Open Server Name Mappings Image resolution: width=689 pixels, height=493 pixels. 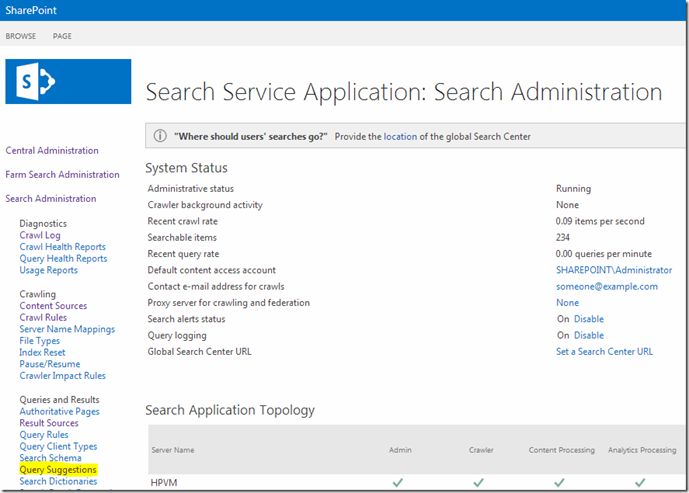67,329
